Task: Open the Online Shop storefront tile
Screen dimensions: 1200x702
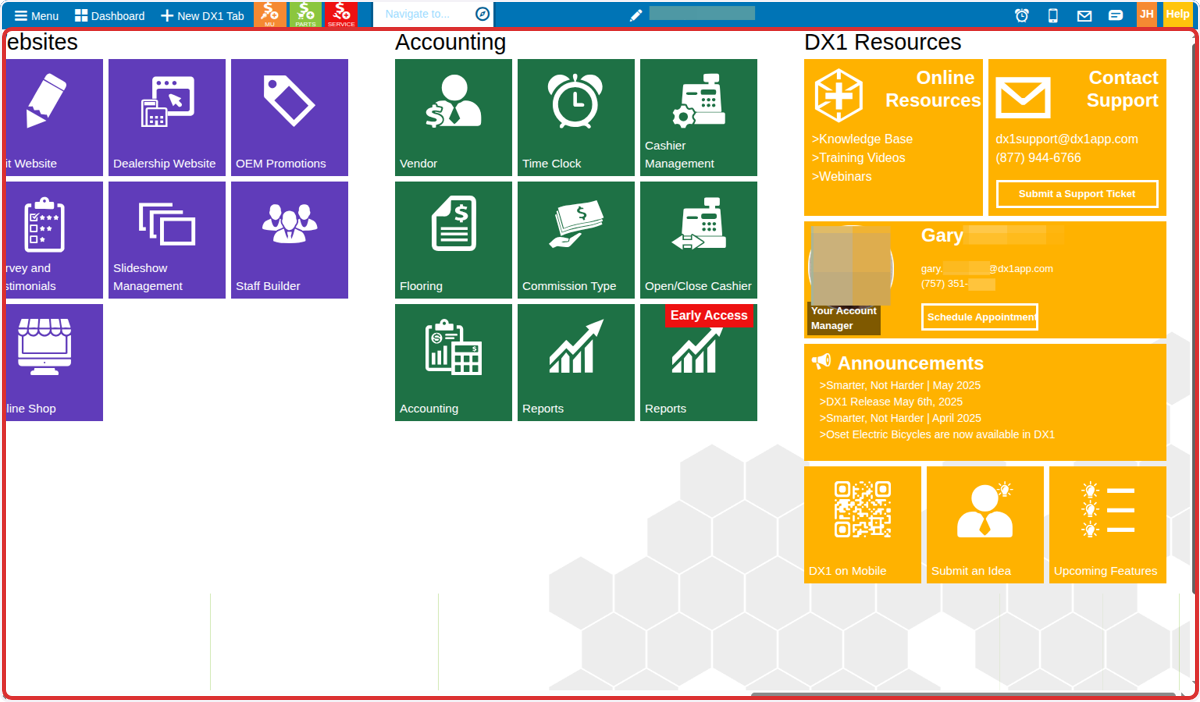Action: click(54, 362)
